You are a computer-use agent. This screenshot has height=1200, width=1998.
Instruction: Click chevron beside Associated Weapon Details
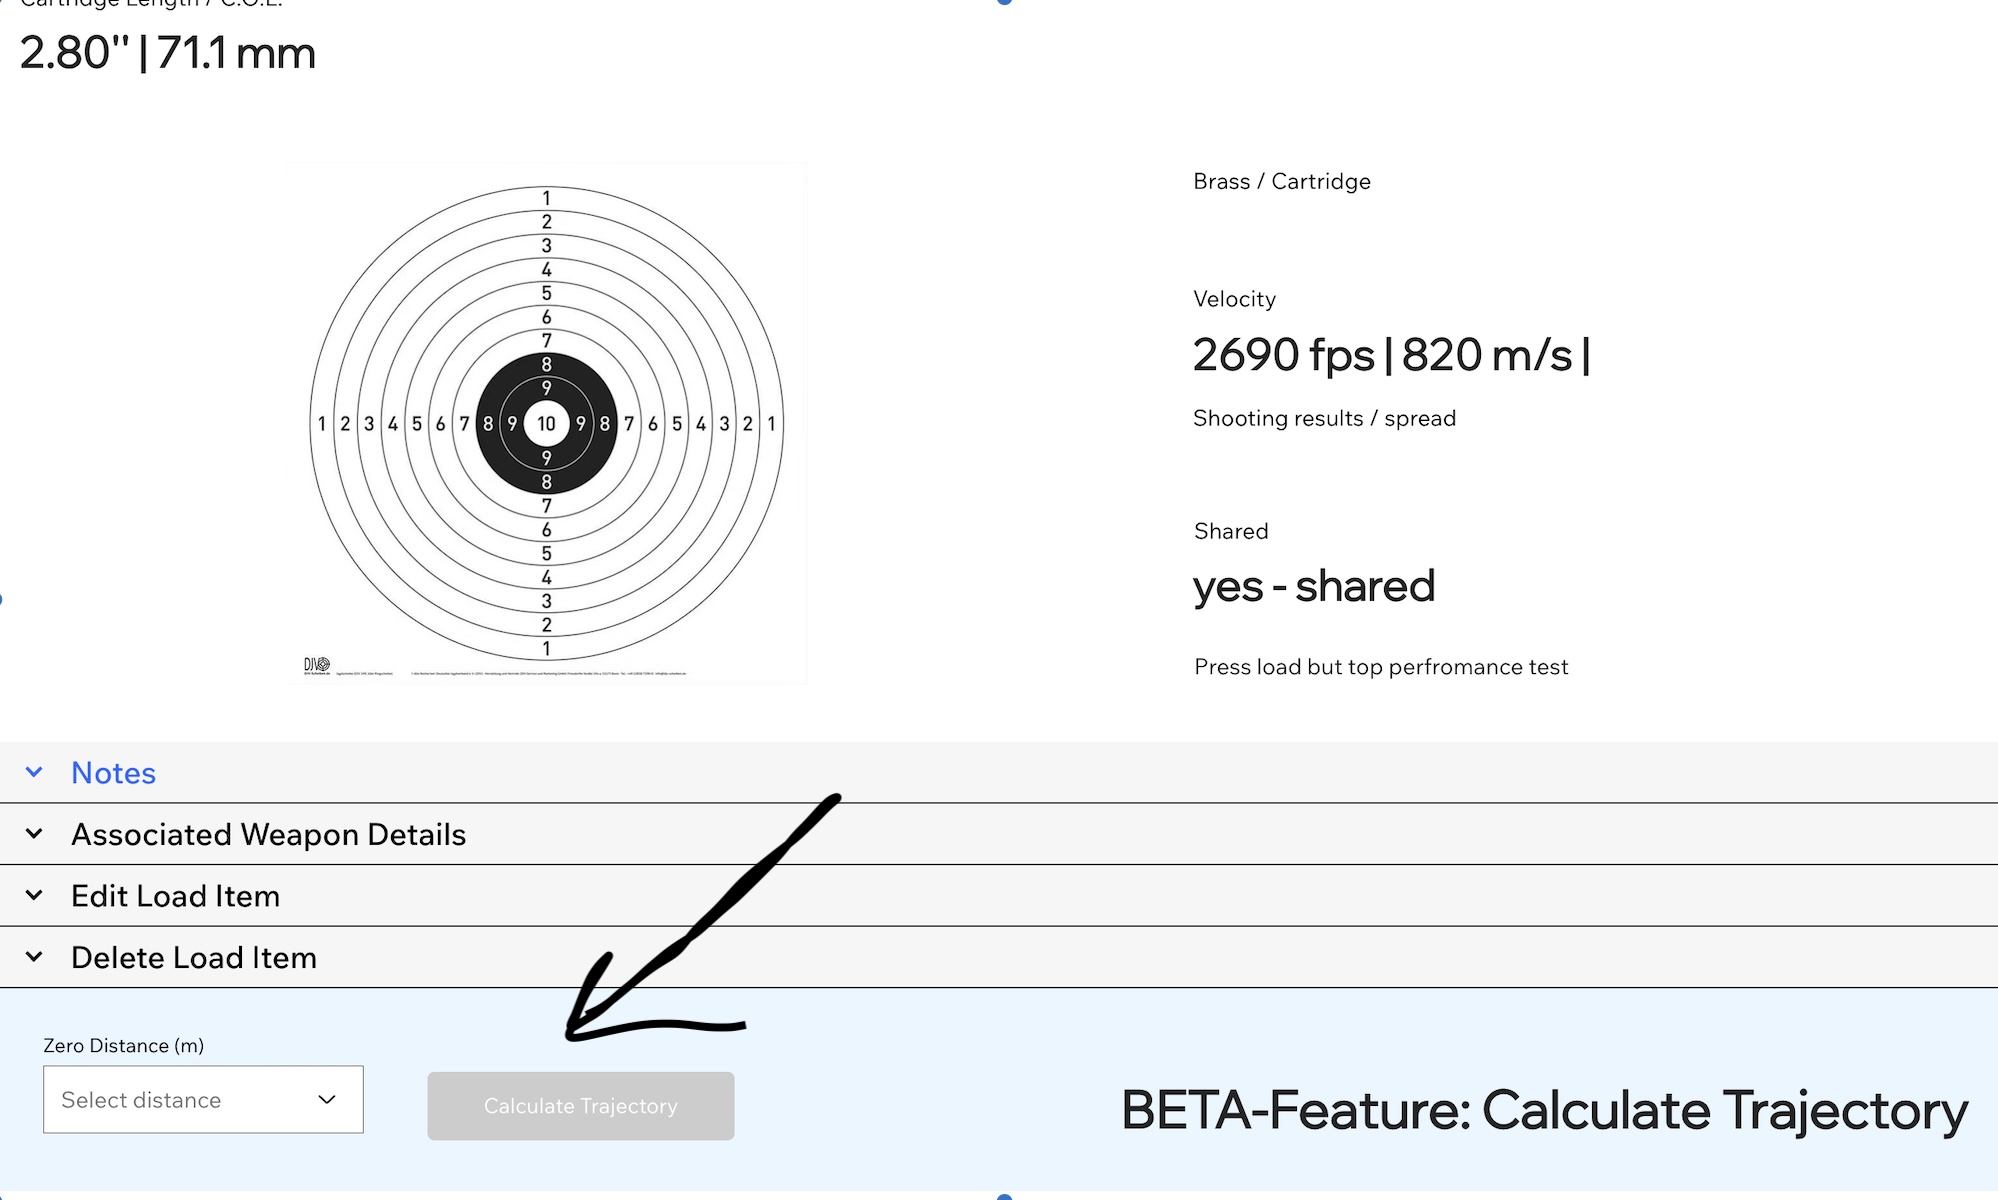click(34, 834)
